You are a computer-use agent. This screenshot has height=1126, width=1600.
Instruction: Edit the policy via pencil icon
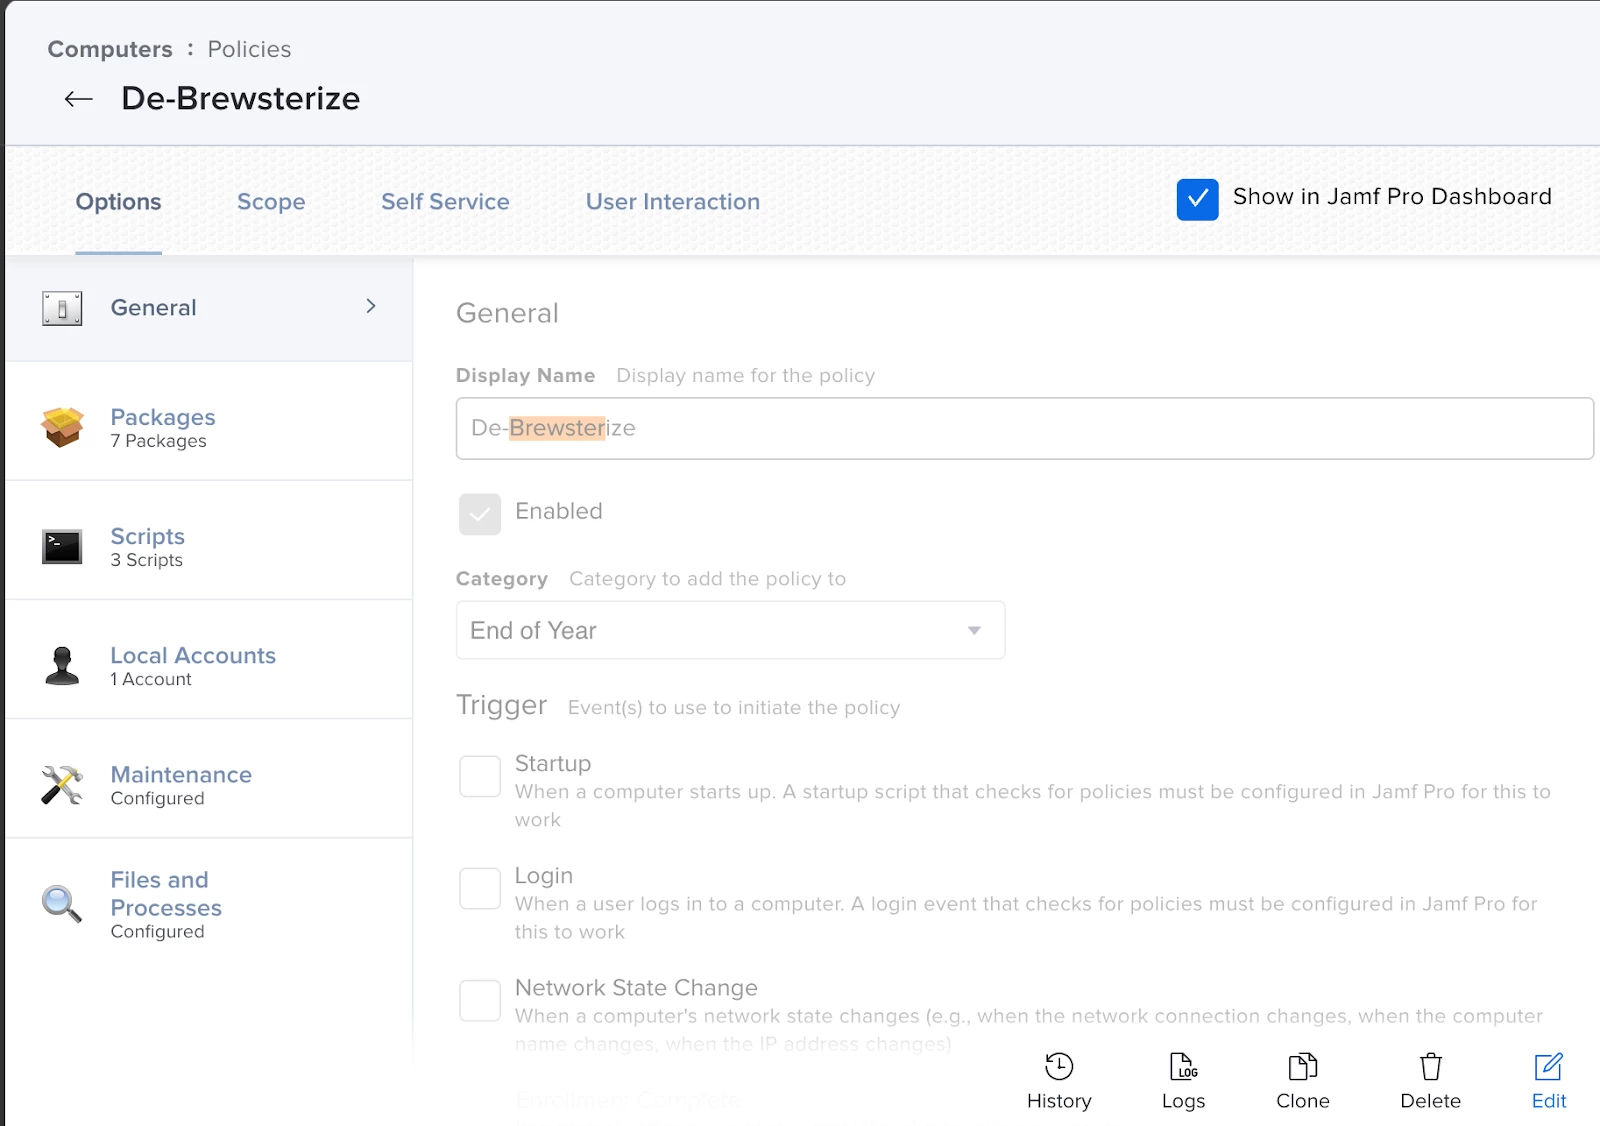(1549, 1081)
